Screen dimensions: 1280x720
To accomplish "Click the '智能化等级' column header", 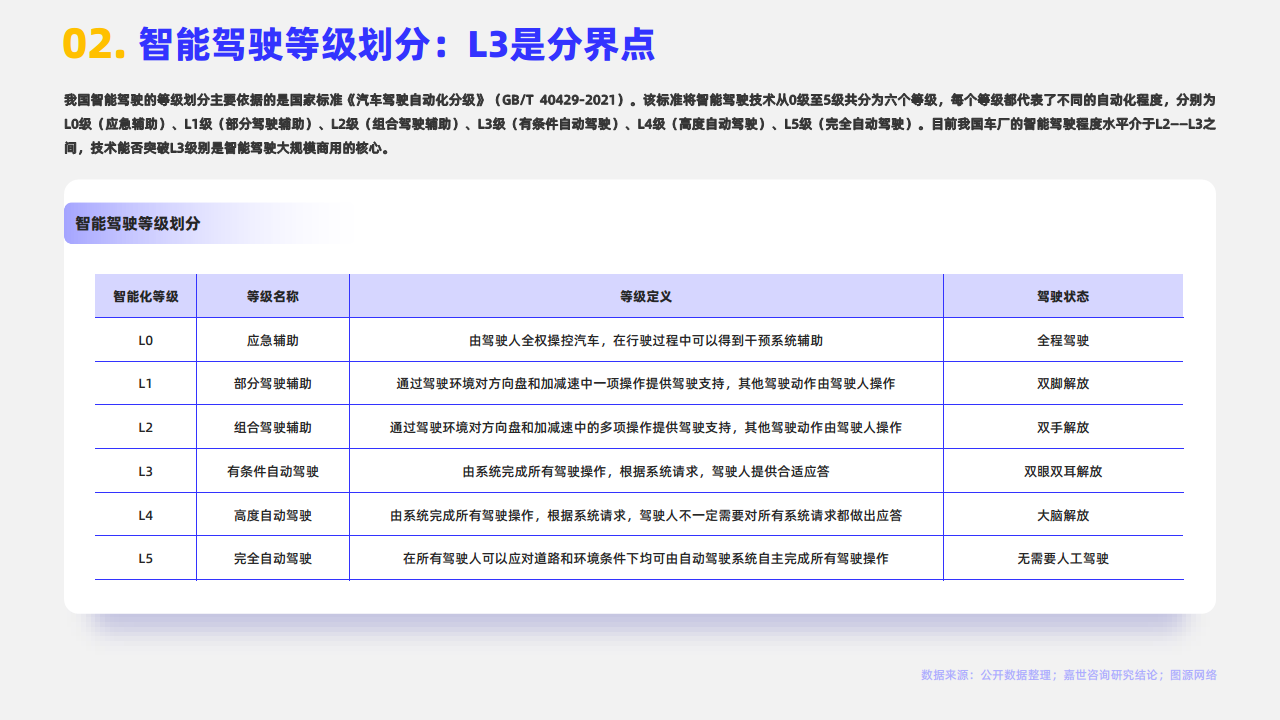I will pos(146,297).
